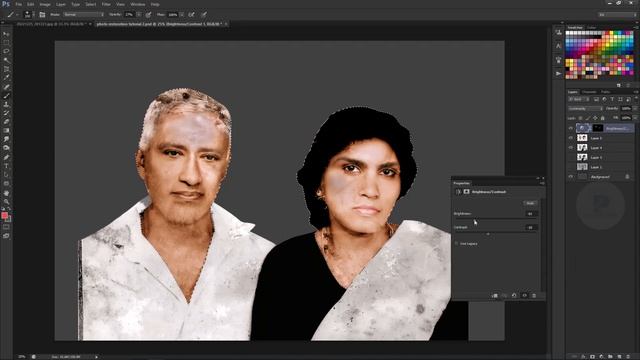This screenshot has height=360, width=640.
Task: Create new adjustment layer icon
Action: point(601,356)
